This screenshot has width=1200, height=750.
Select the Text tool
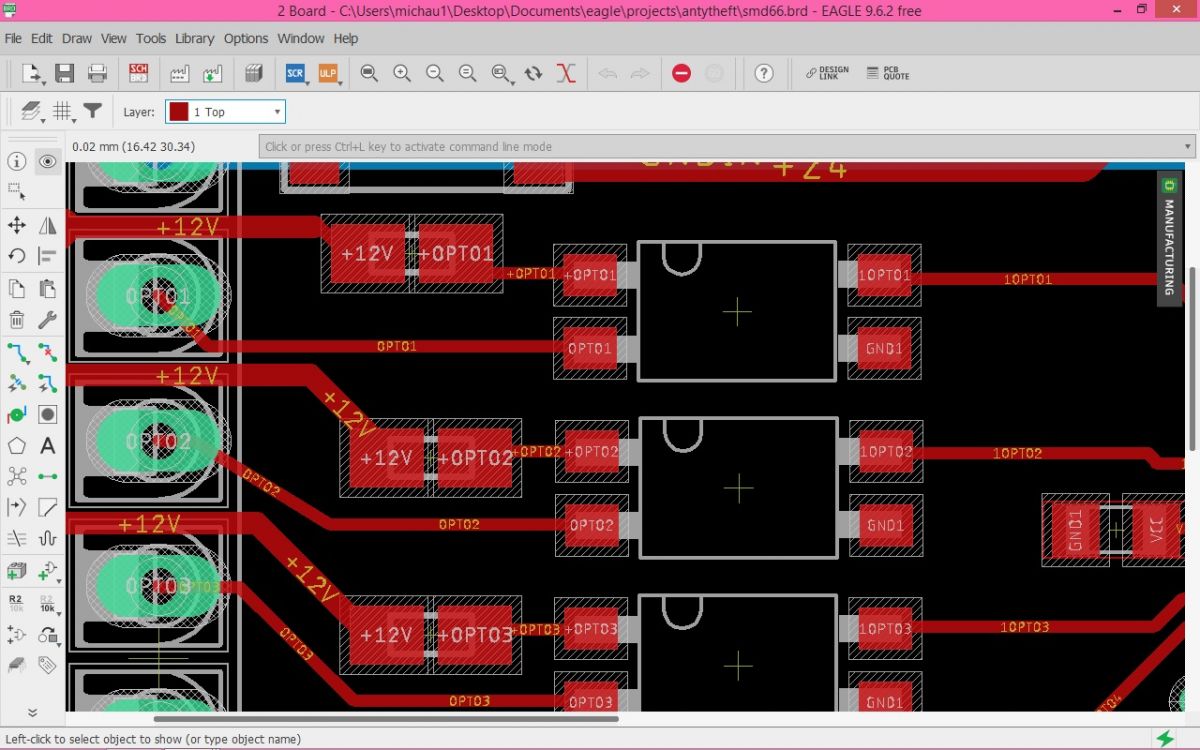(x=47, y=446)
